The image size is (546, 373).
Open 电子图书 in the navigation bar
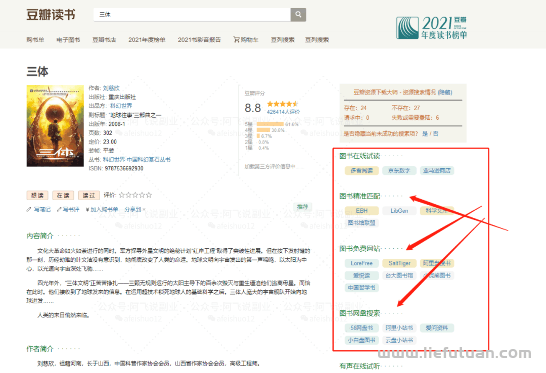coord(68,40)
